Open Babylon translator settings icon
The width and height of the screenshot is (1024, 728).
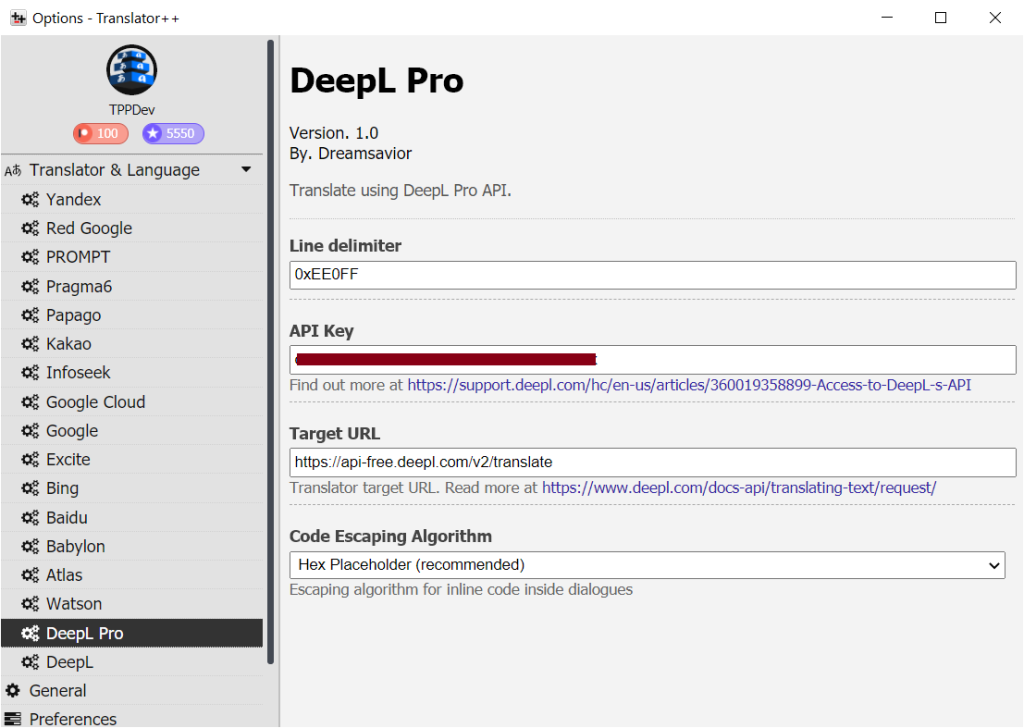[x=28, y=546]
